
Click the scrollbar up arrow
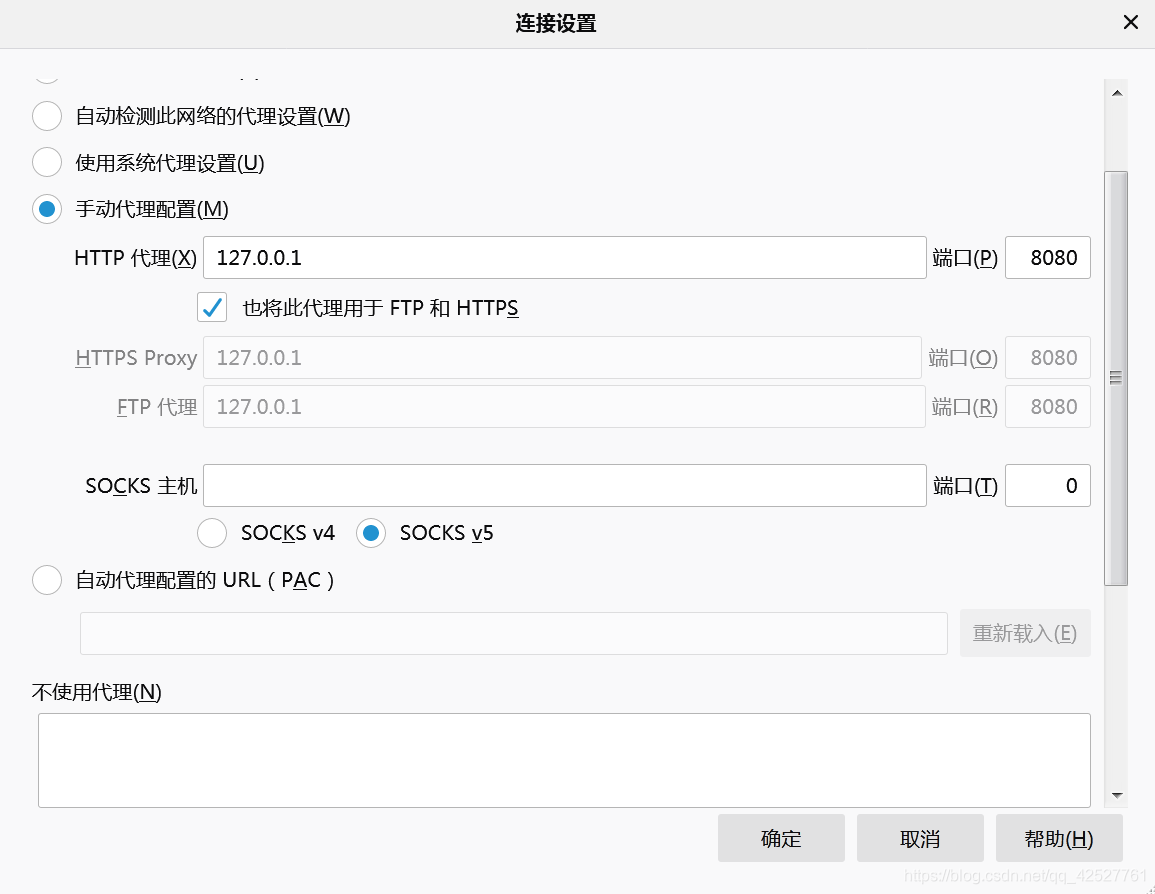pyautogui.click(x=1117, y=93)
